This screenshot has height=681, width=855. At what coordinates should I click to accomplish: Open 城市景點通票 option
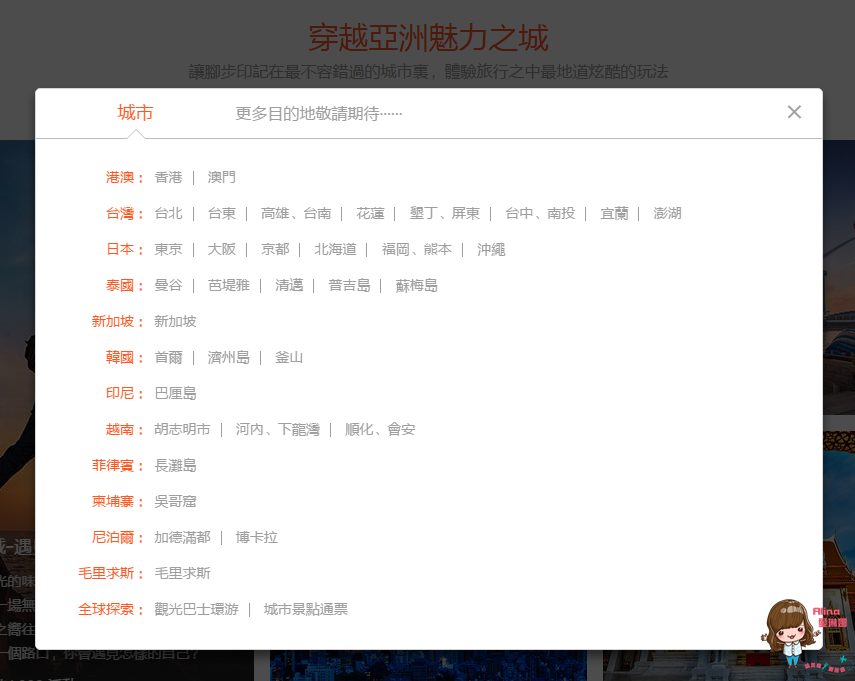tap(306, 609)
